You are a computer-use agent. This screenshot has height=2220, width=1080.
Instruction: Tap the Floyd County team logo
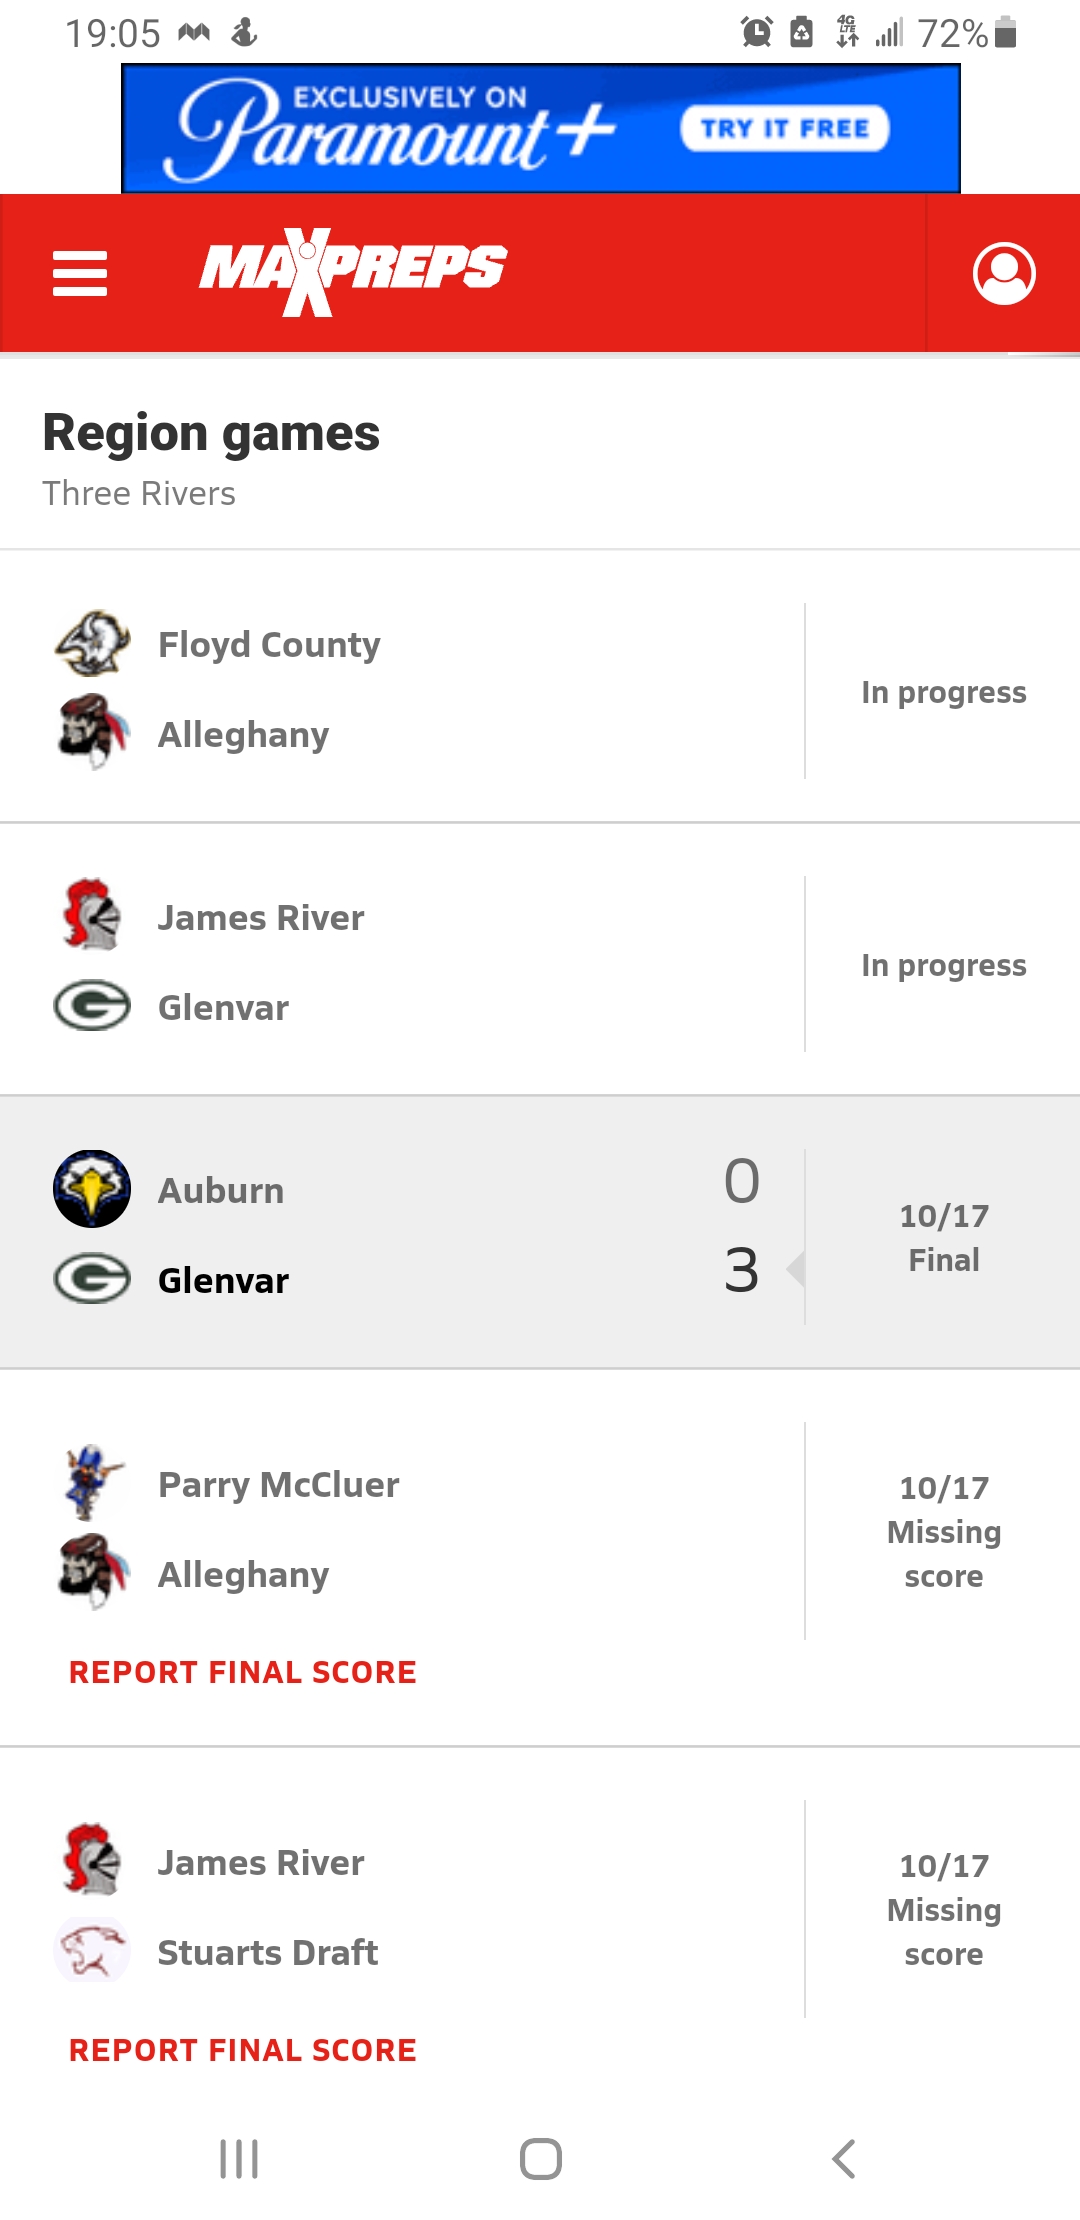[92, 644]
